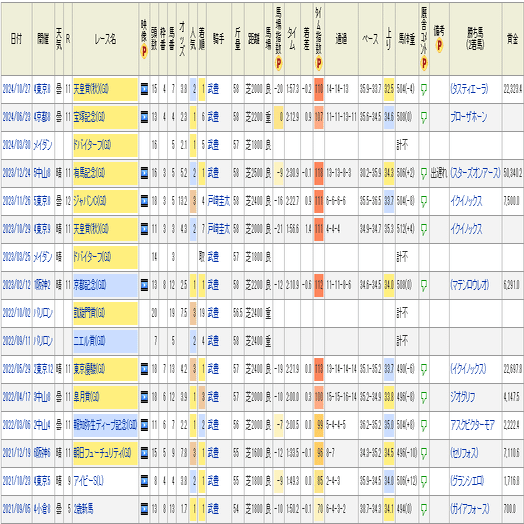Open 2歳新馬 race result
Image resolution: width=524 pixels, height=524 pixels.
83,510
